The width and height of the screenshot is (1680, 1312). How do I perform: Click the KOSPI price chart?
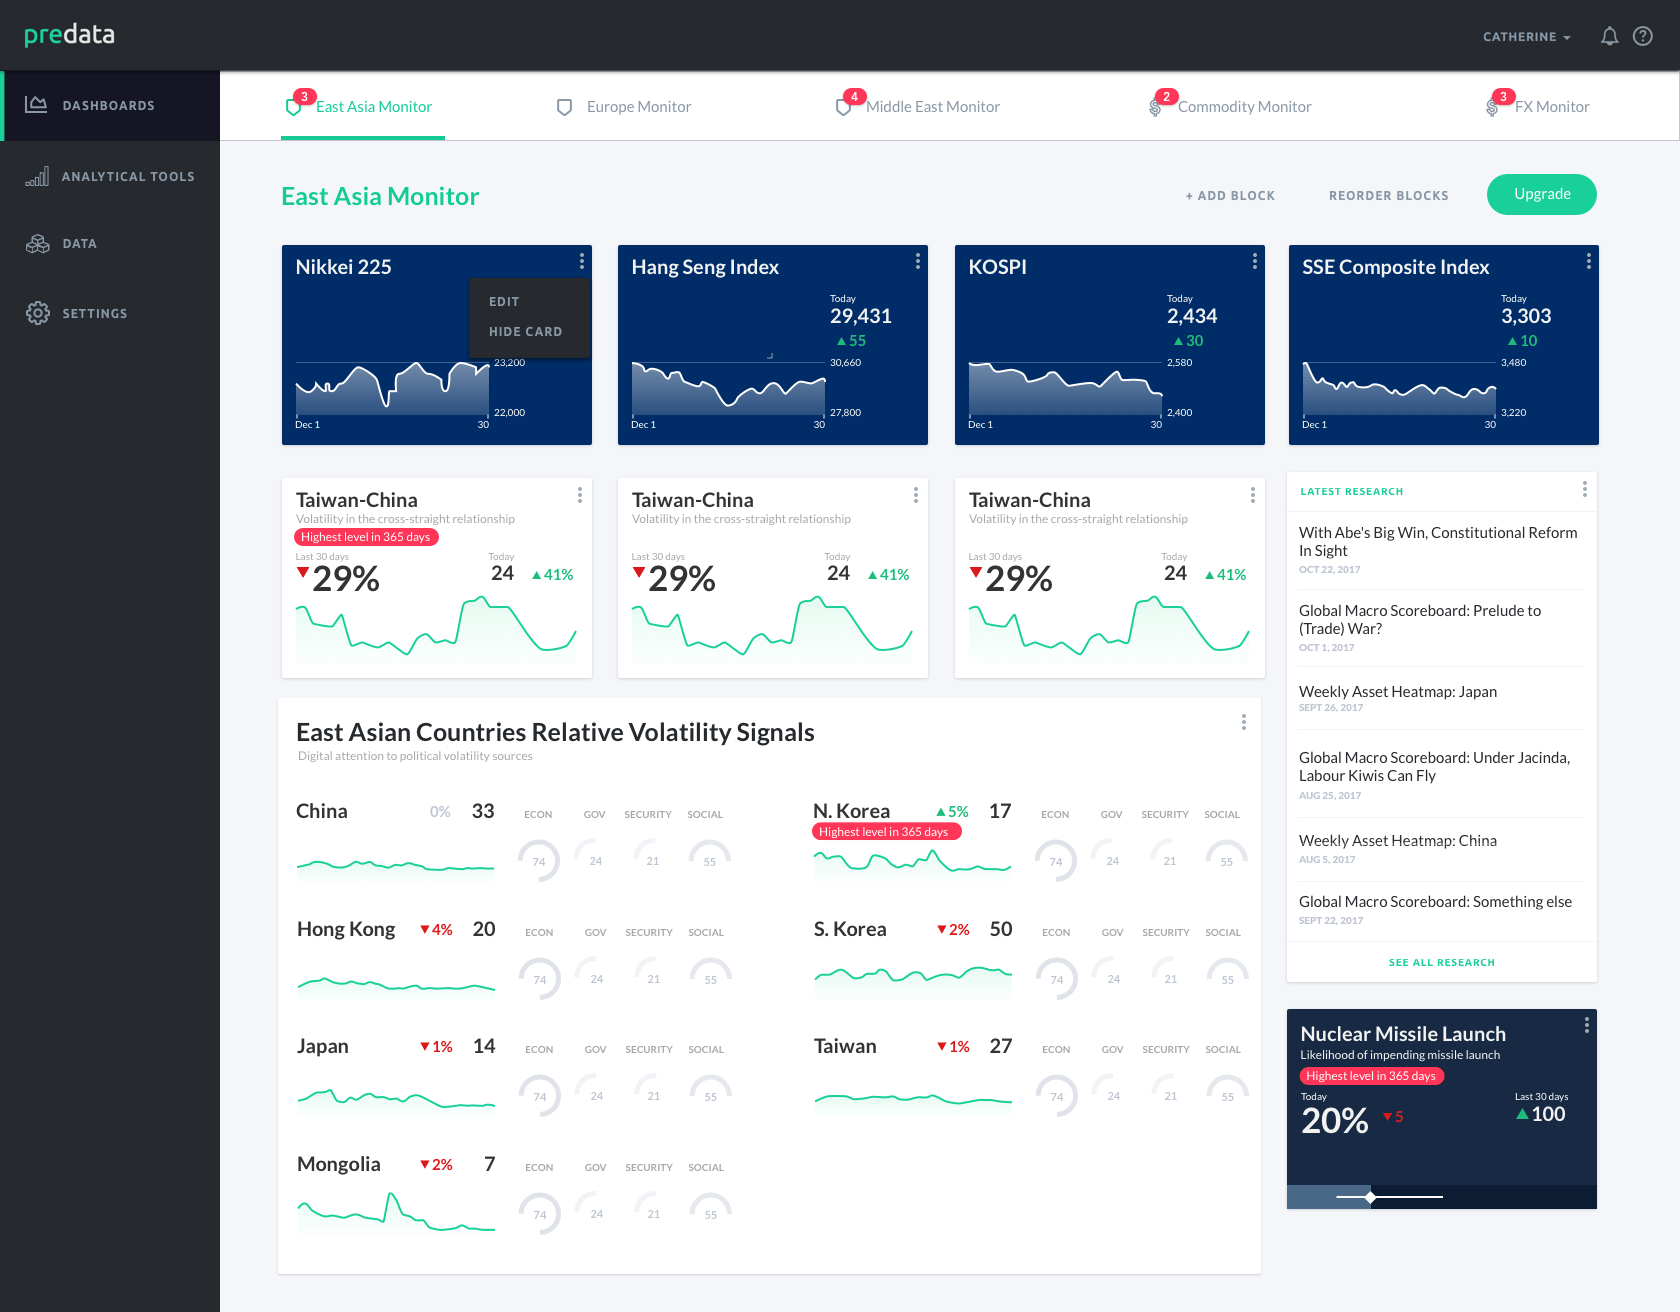(1065, 390)
